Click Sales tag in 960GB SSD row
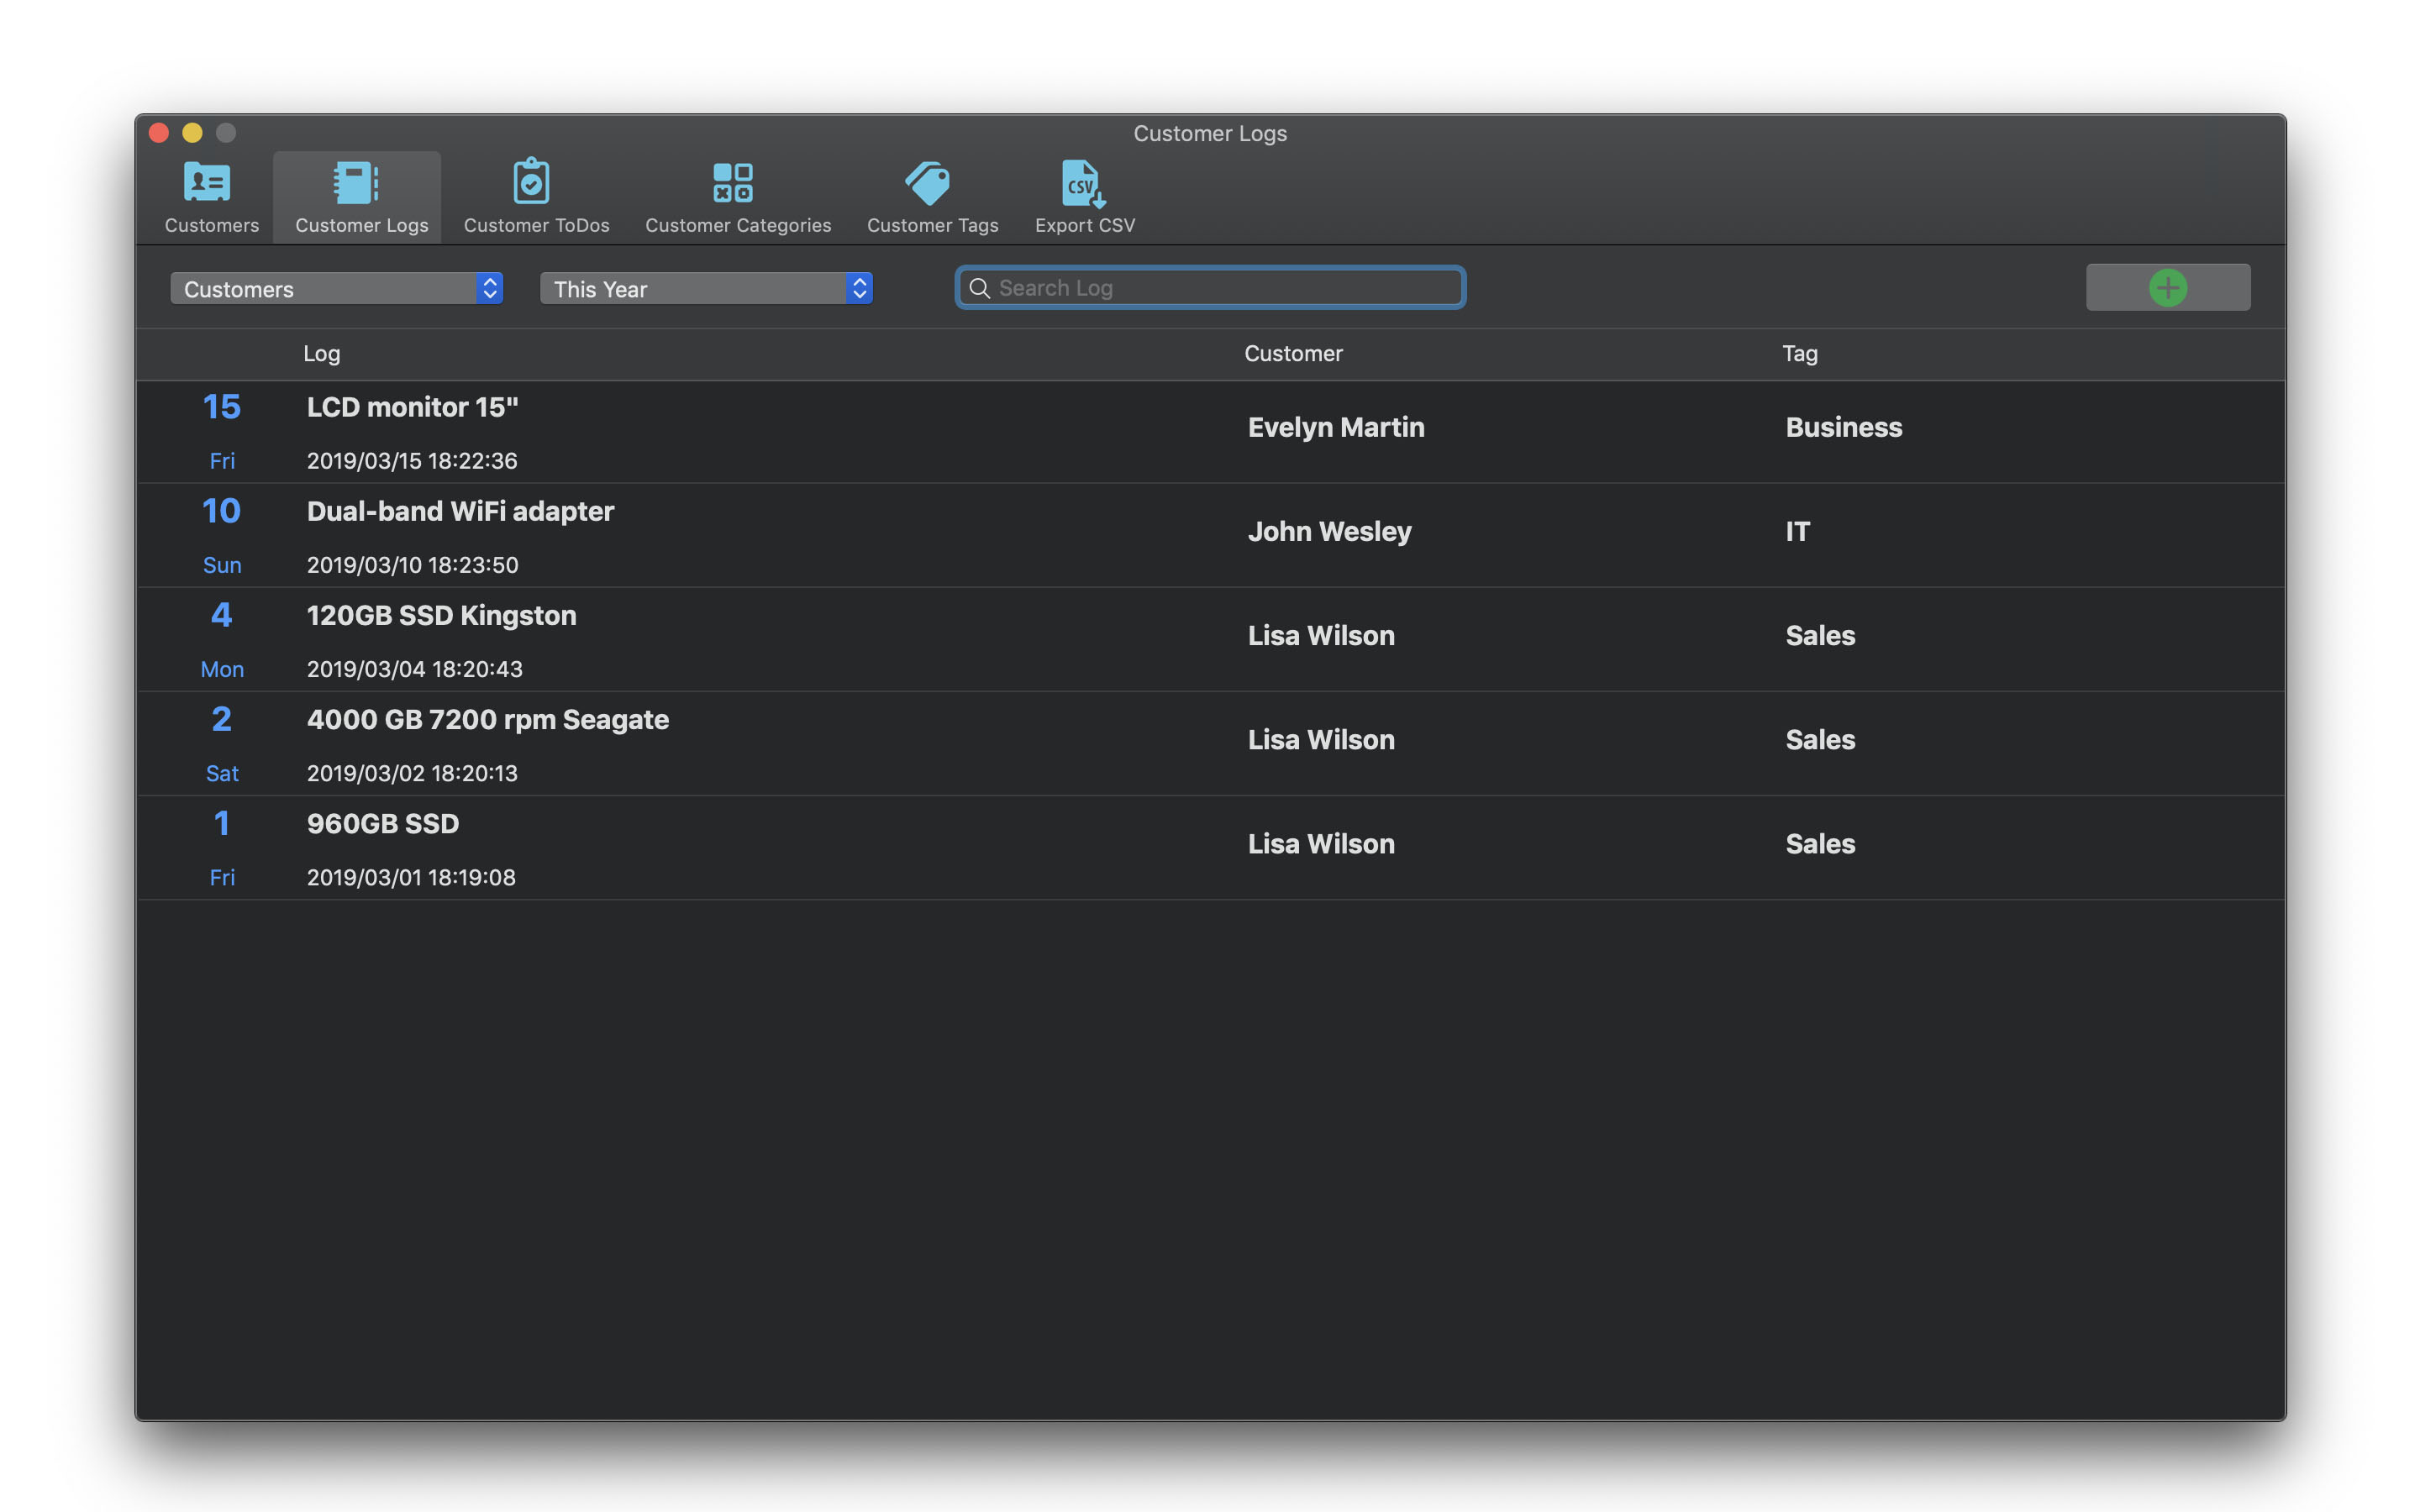The width and height of the screenshot is (2420, 1512). point(1820,844)
